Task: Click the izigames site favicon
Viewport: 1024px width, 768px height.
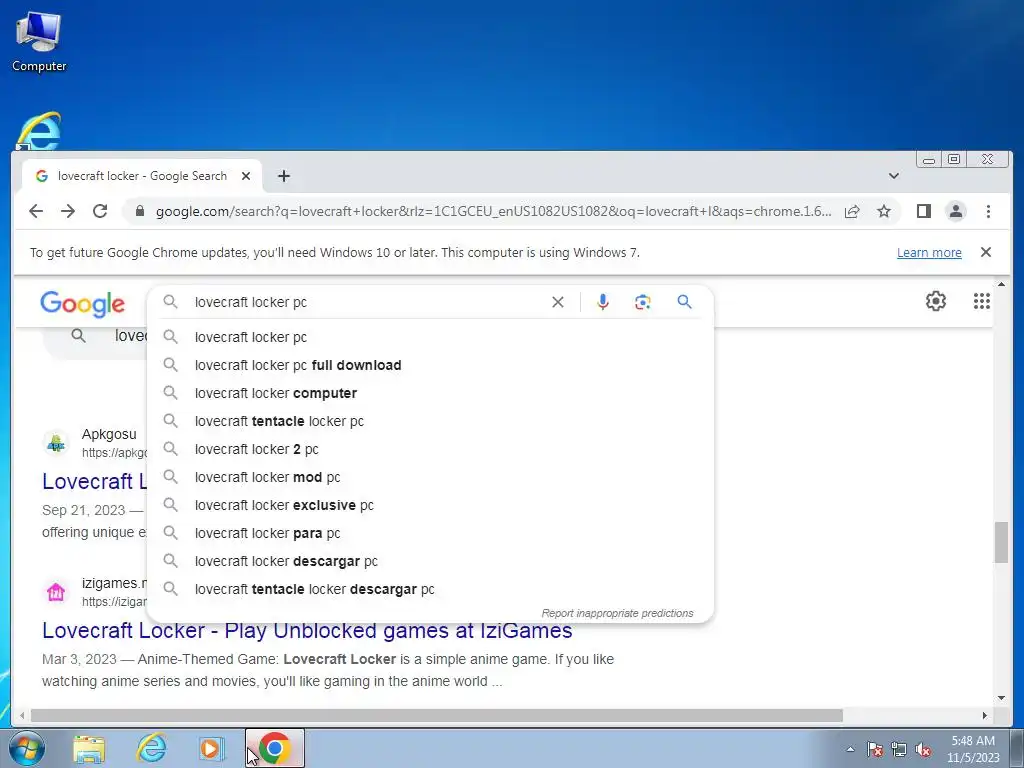Action: coord(56,592)
